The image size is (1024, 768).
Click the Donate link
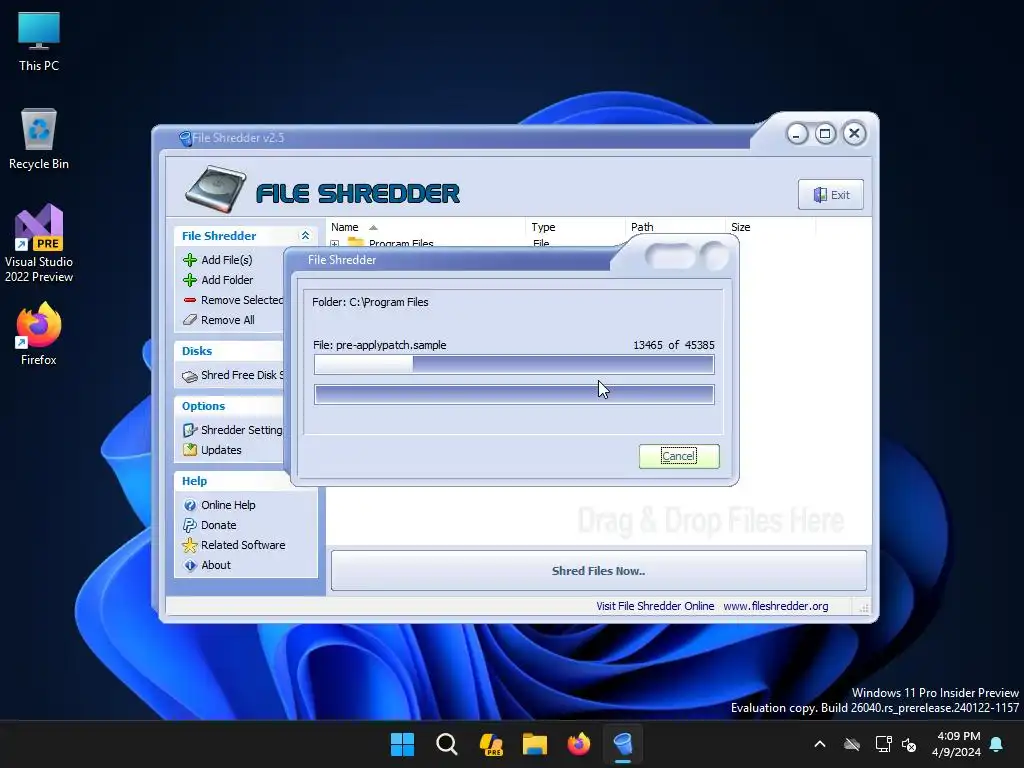[x=219, y=525]
